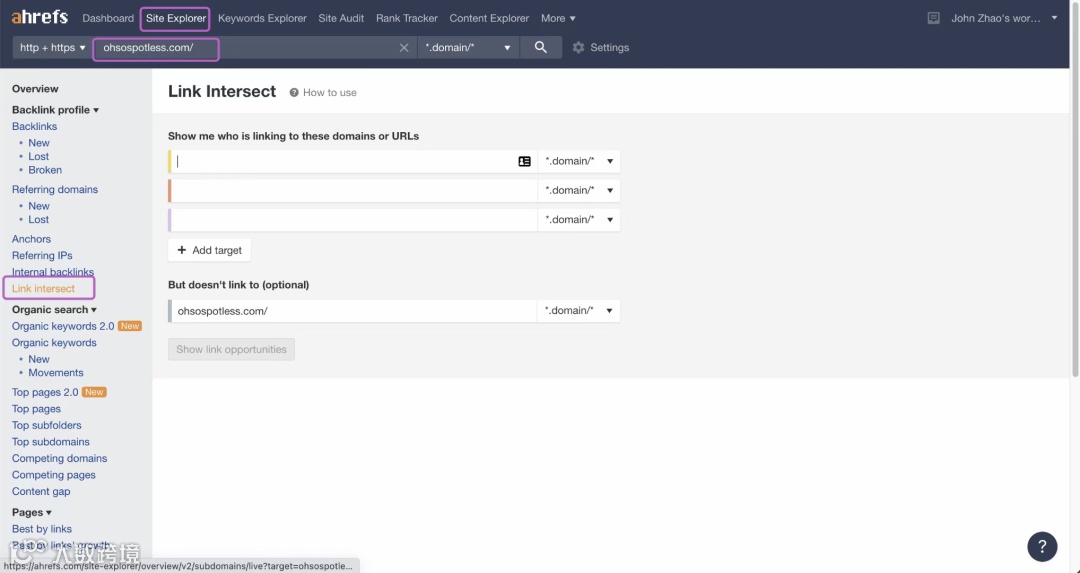
Task: Expand the More menu
Action: tap(558, 19)
